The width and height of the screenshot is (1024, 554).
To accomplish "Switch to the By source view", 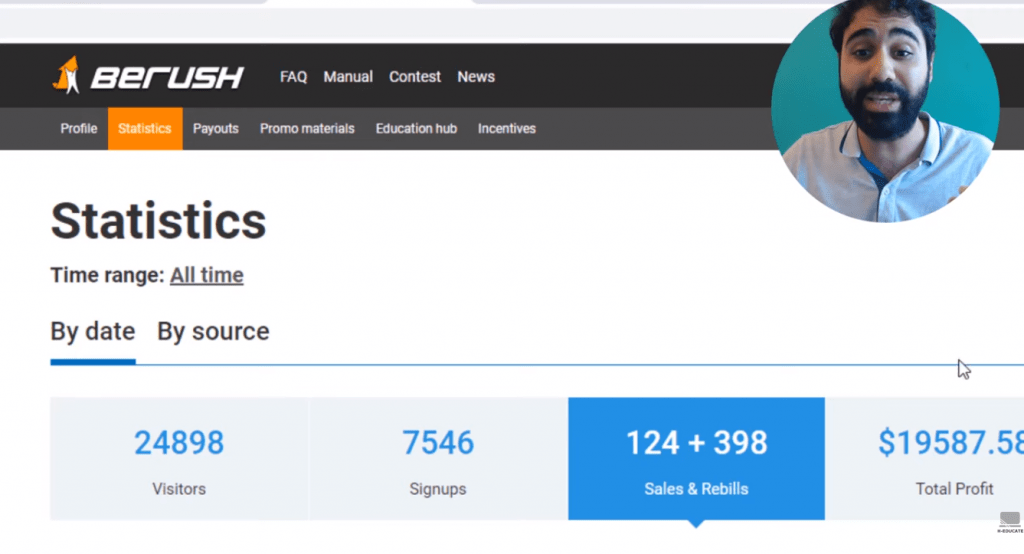I will pyautogui.click(x=213, y=332).
